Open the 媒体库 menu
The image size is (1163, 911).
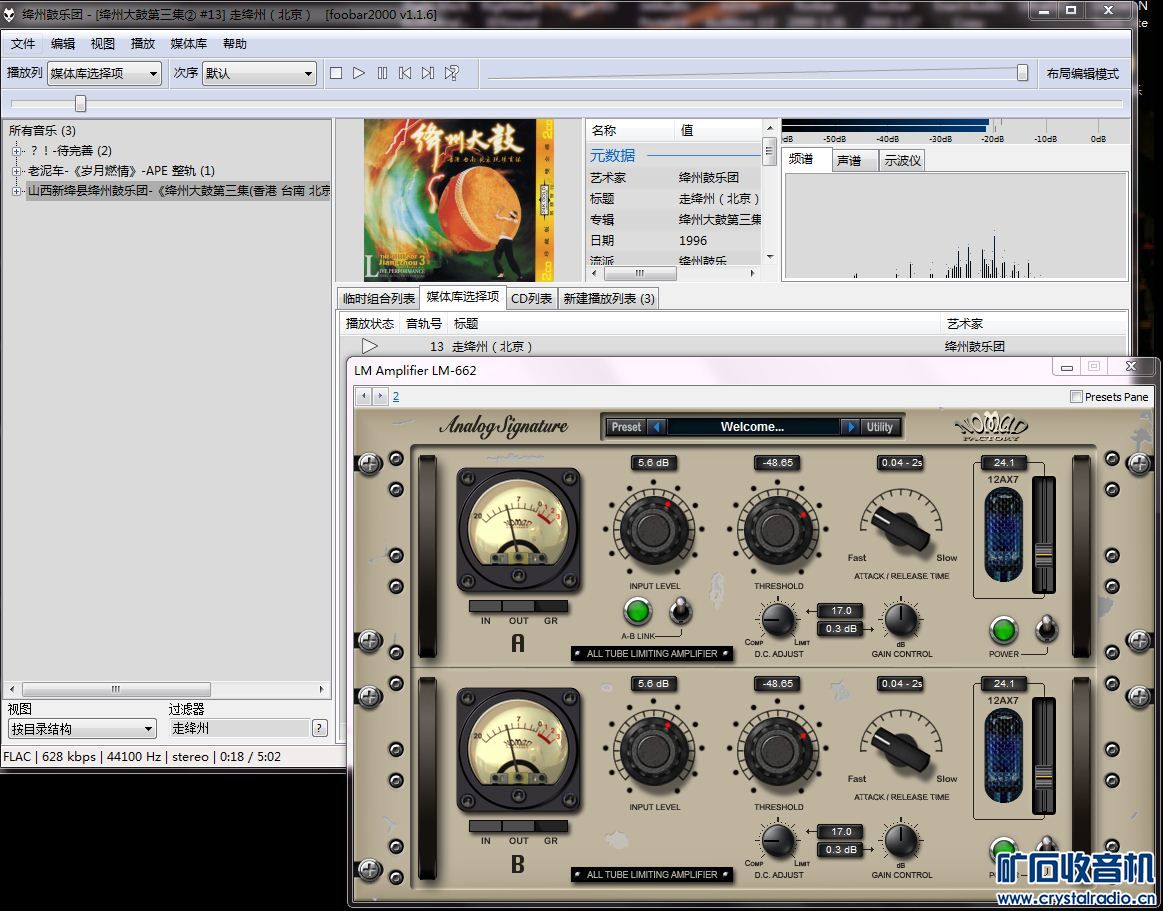pos(189,44)
